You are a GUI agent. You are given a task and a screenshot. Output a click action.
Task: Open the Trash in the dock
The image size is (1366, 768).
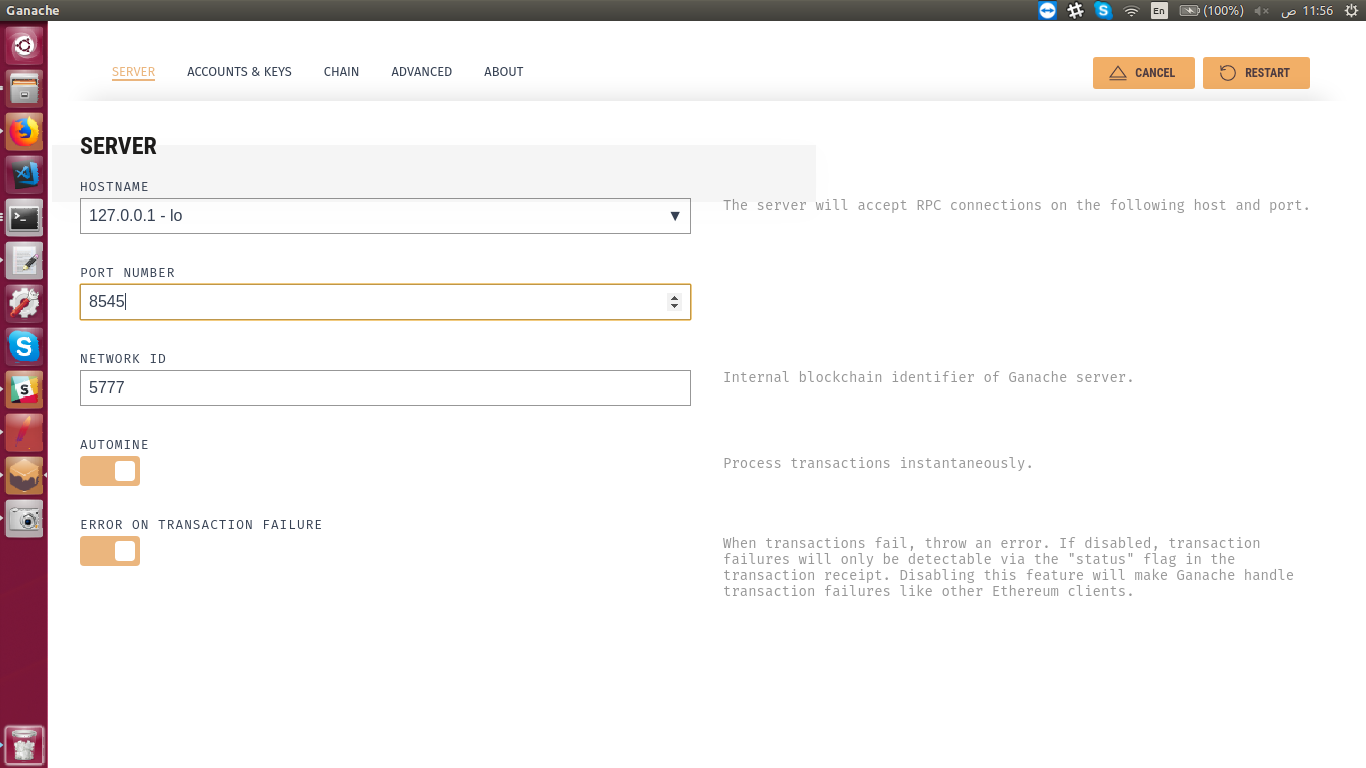tap(24, 745)
